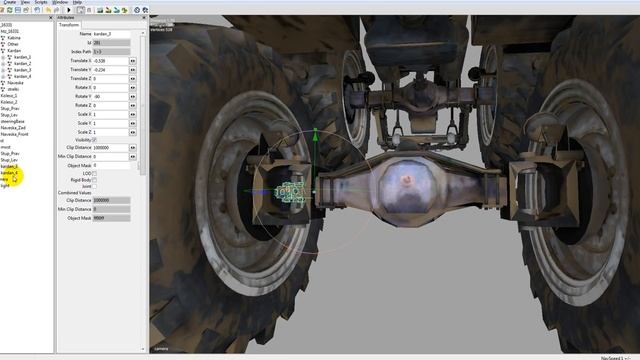Click the Rotate X arrow stepper button
This screenshot has width=640, height=360.
point(133,88)
